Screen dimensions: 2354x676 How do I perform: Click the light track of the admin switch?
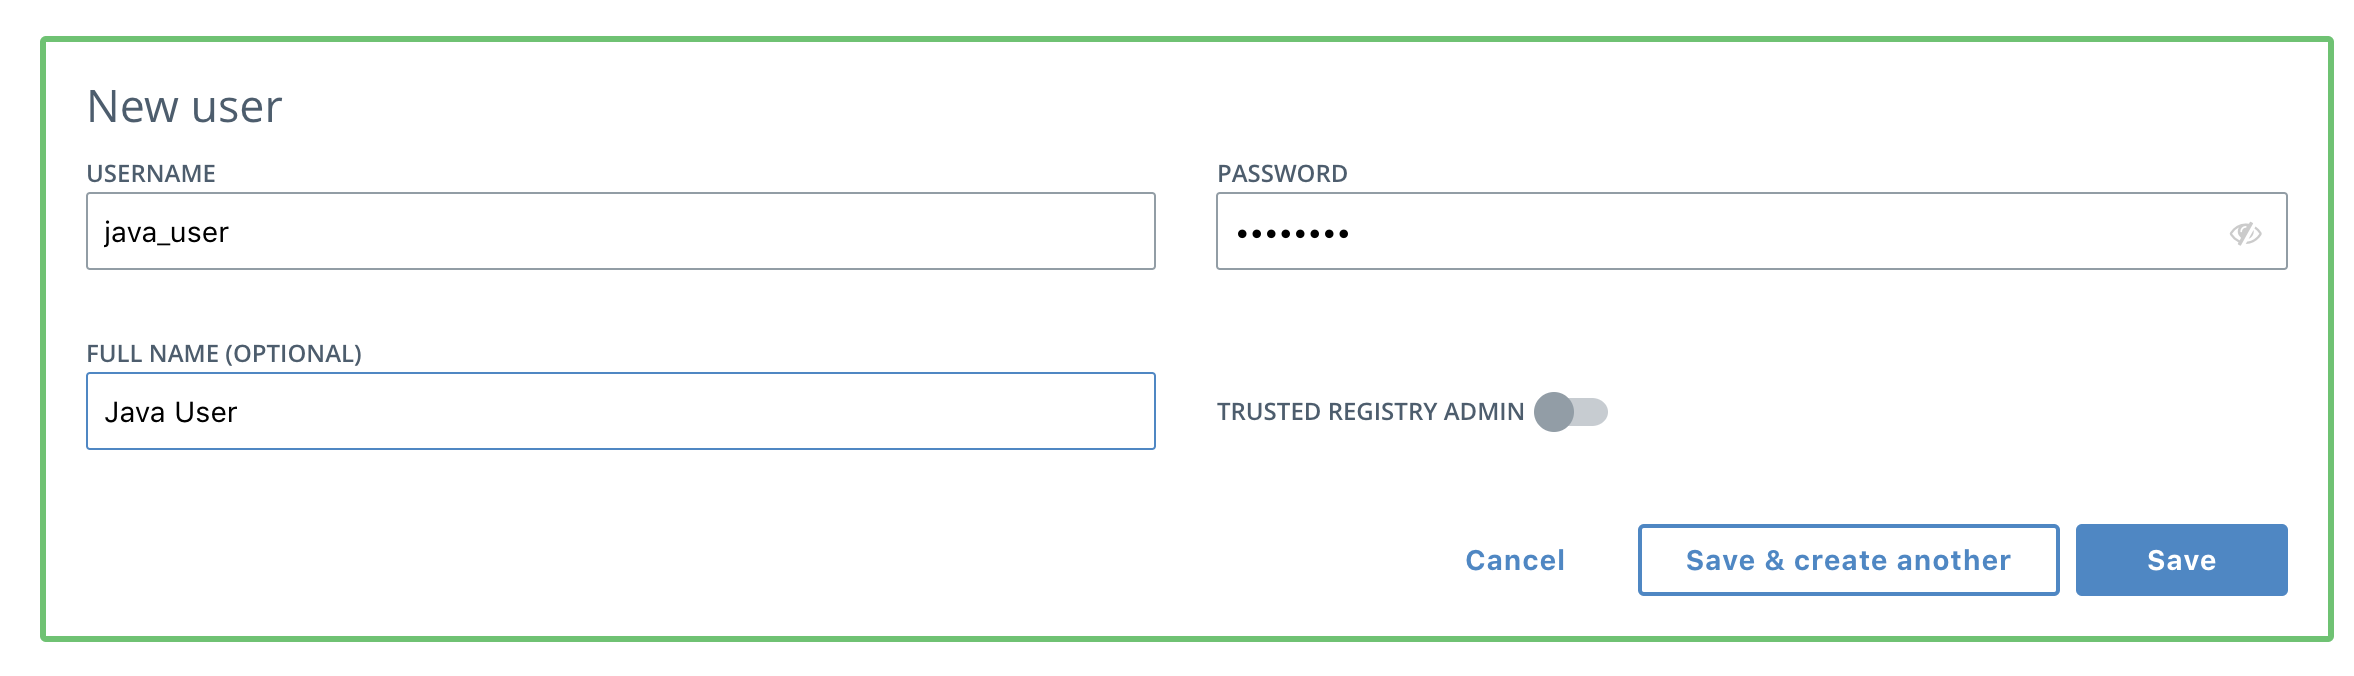point(1592,412)
